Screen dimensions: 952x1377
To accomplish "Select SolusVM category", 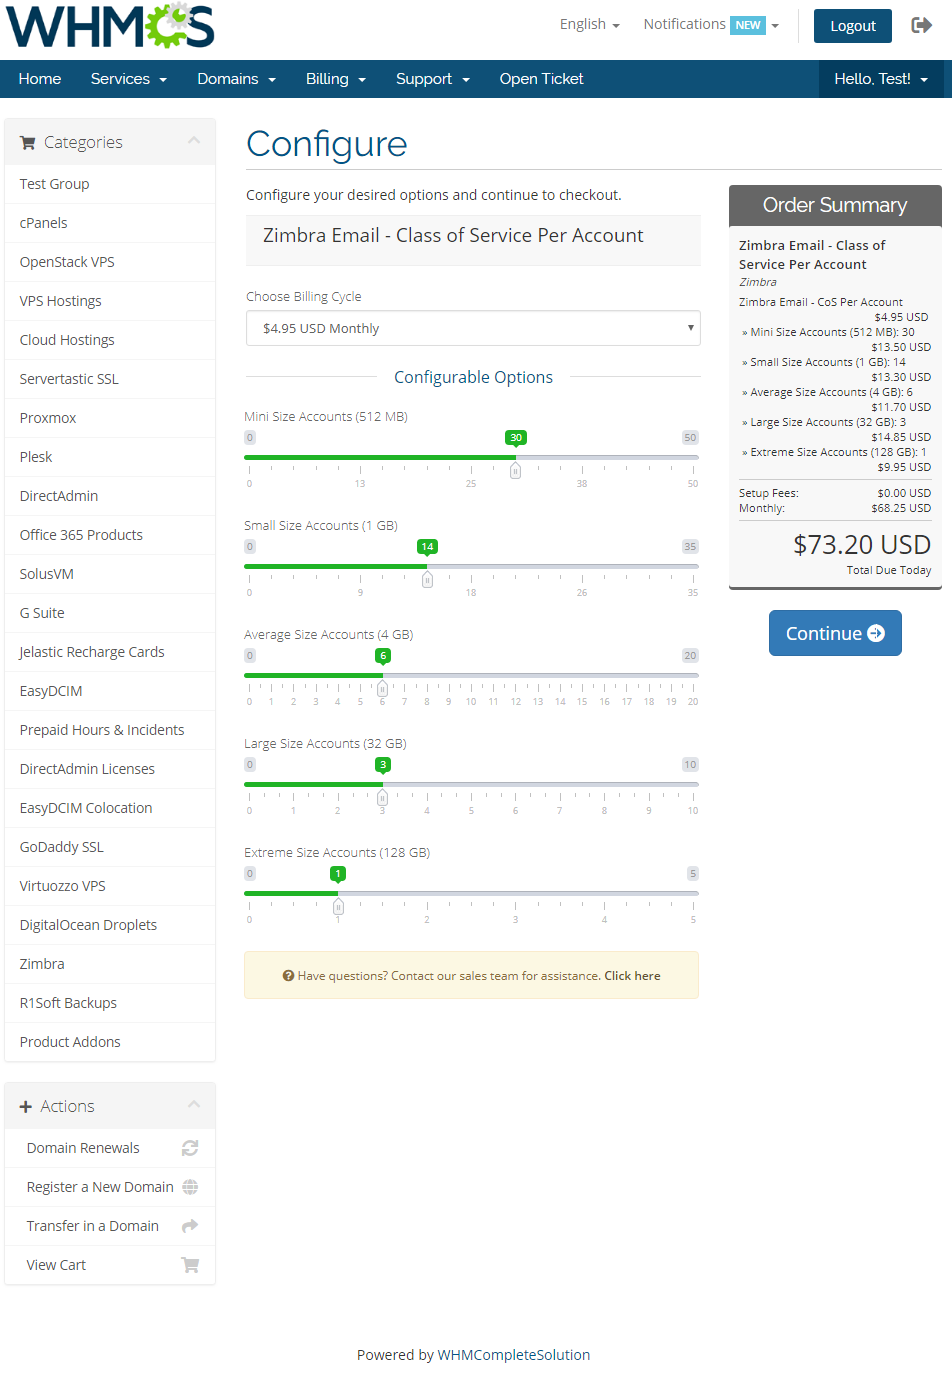I will pos(110,574).
